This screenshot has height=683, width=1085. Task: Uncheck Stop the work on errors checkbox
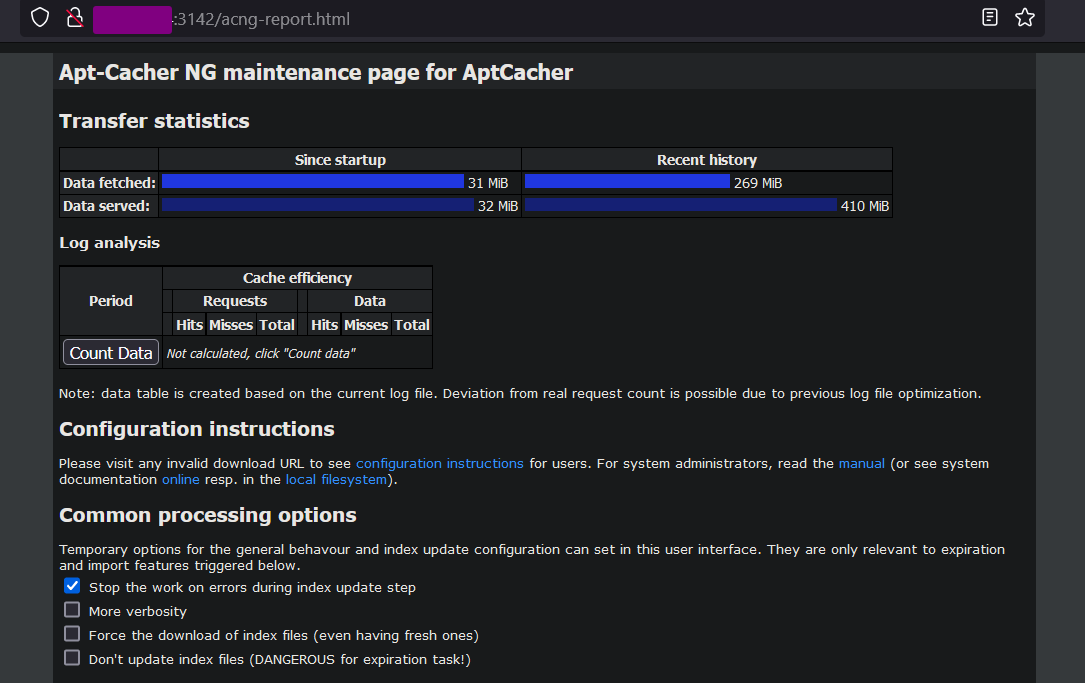coord(72,586)
